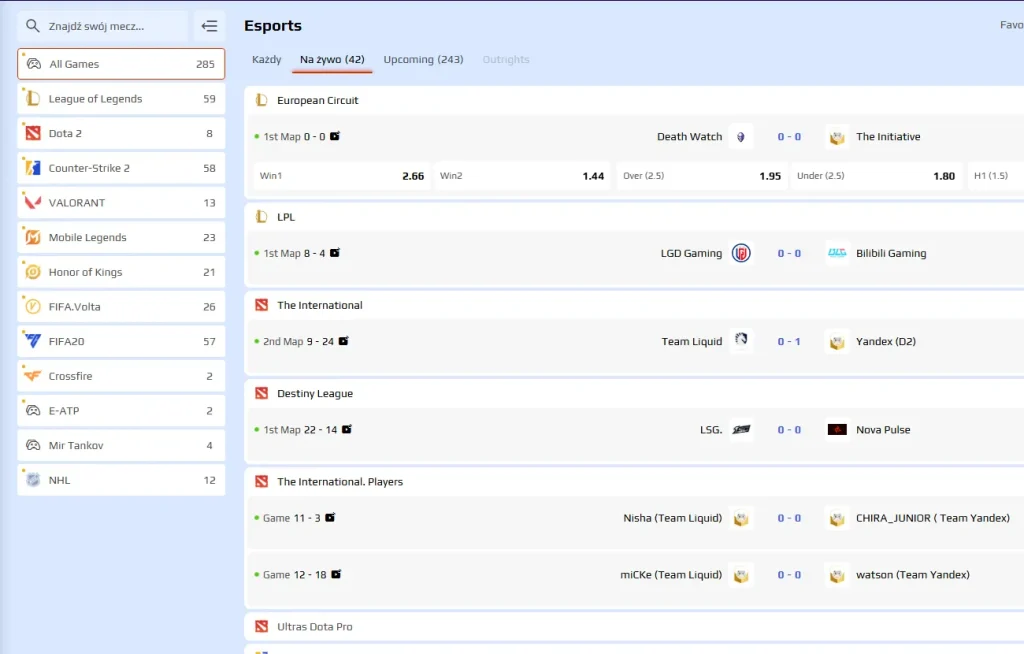Open the Ultras Dota Pro header
The image size is (1024, 654).
(314, 627)
